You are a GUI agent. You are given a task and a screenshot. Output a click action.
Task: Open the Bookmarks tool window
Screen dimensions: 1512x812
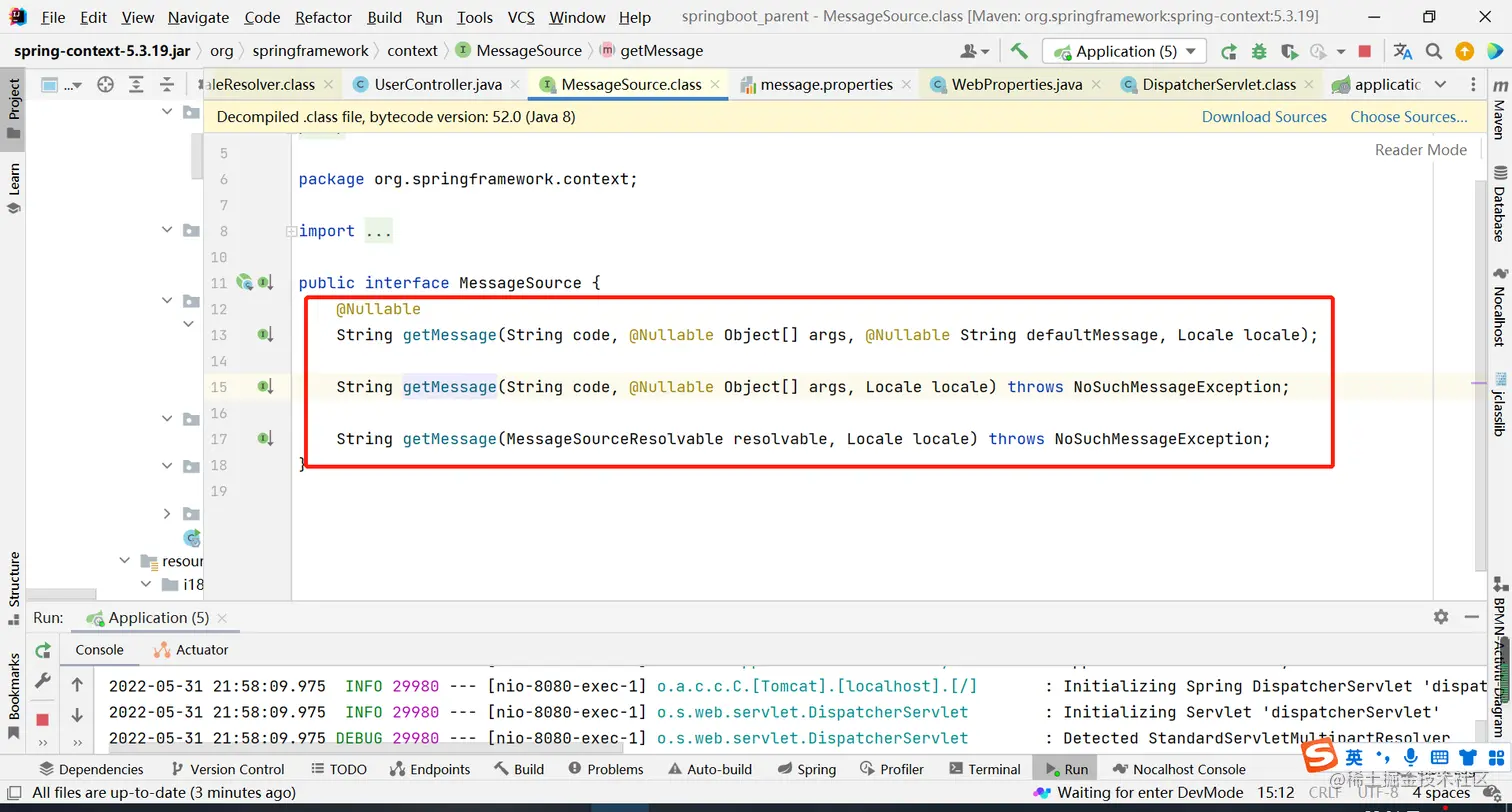click(x=14, y=697)
